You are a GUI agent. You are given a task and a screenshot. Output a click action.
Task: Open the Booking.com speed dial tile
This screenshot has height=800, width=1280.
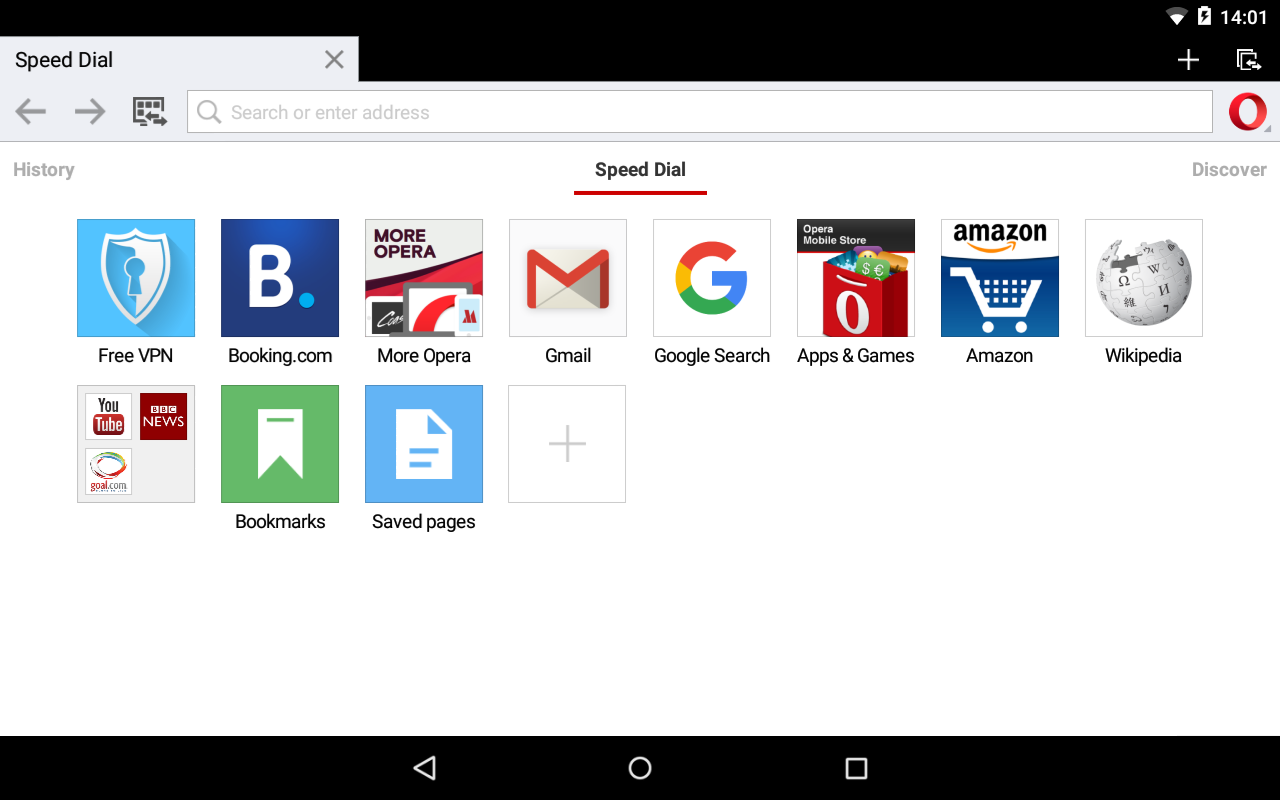click(280, 278)
